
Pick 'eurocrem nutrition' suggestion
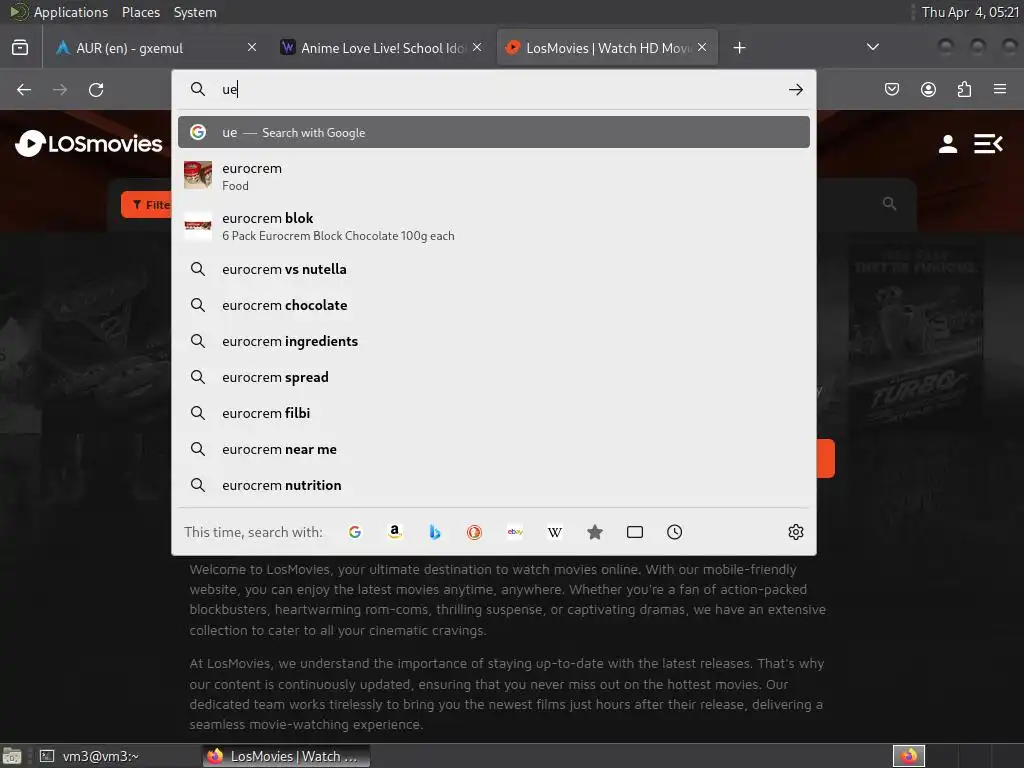click(494, 485)
